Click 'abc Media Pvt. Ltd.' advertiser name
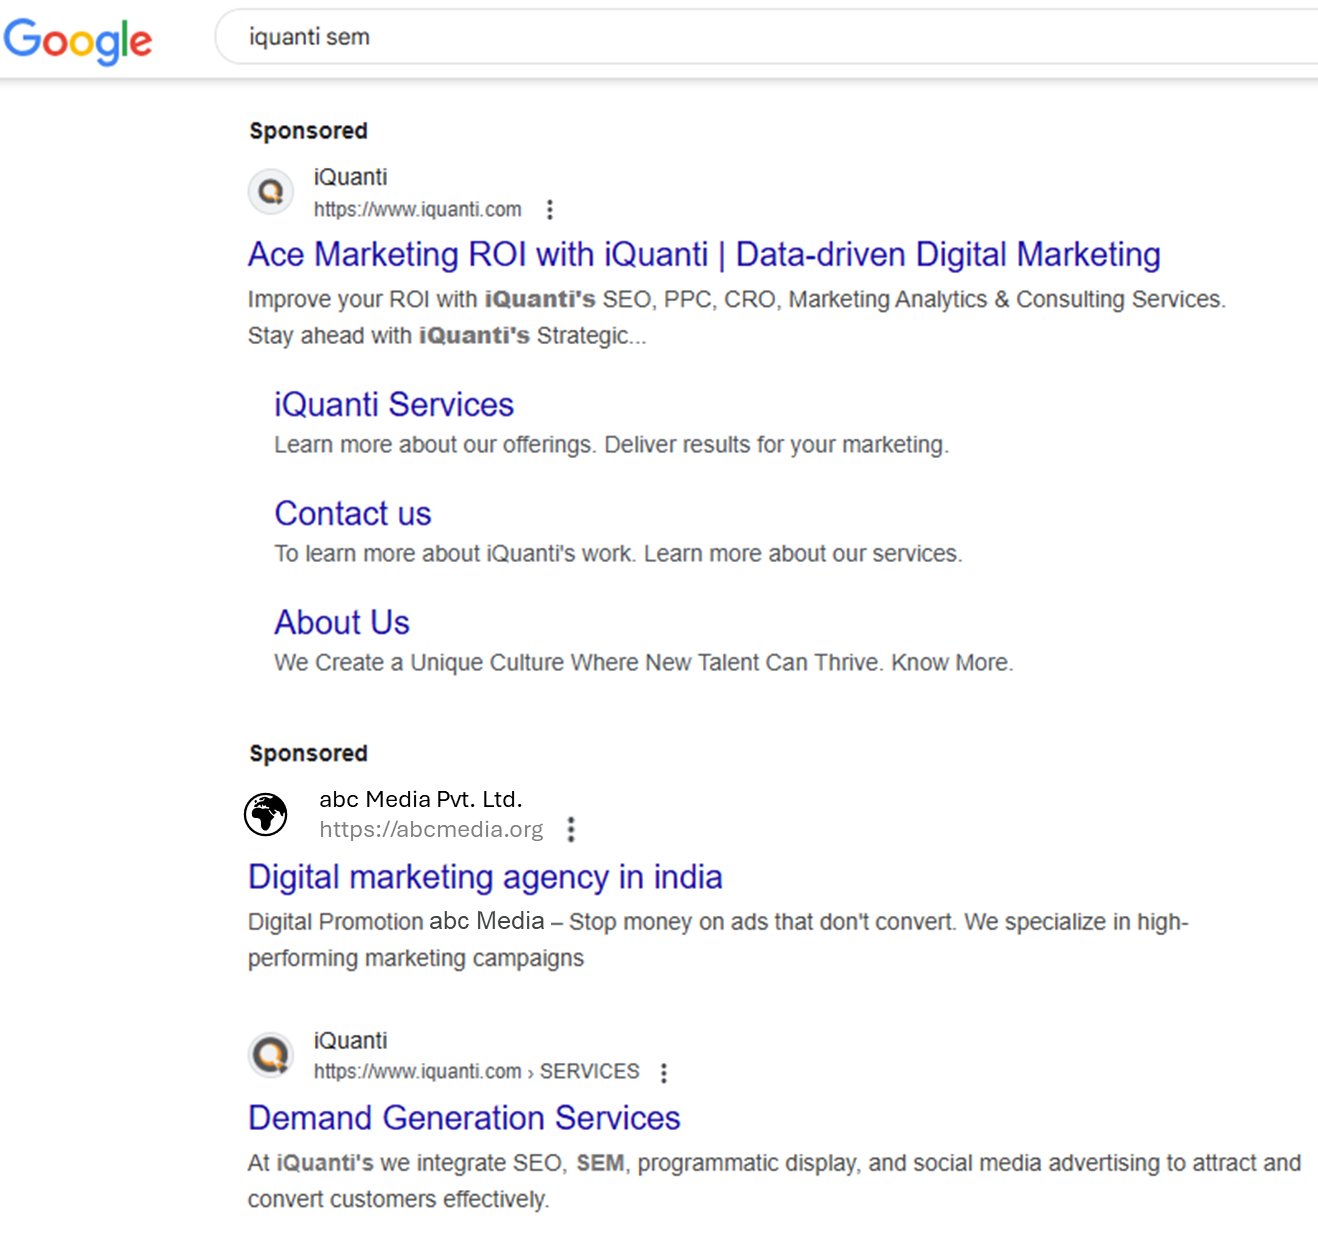 point(420,799)
